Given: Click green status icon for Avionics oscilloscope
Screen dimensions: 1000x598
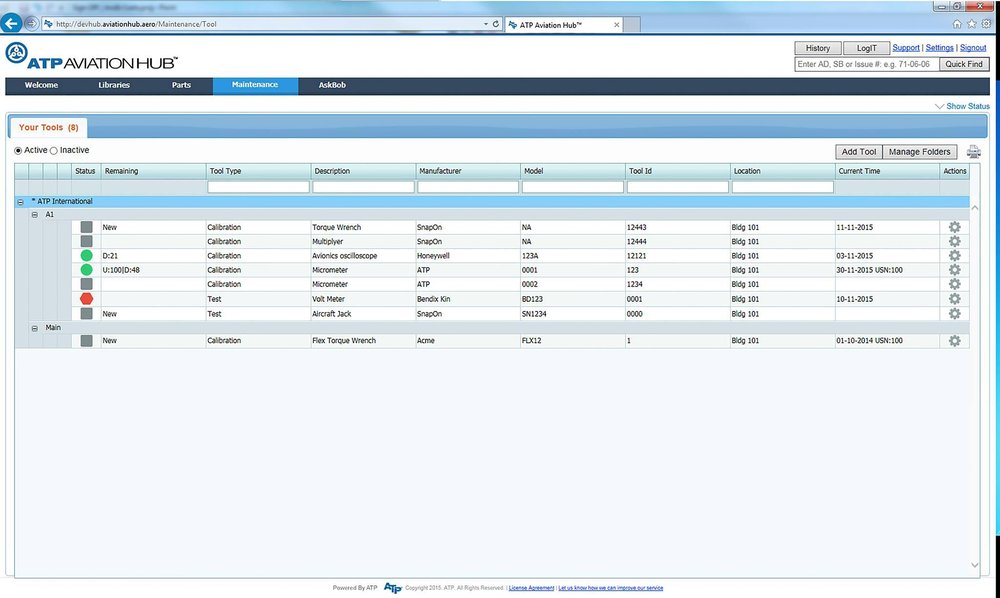Looking at the screenshot, I should [x=87, y=256].
